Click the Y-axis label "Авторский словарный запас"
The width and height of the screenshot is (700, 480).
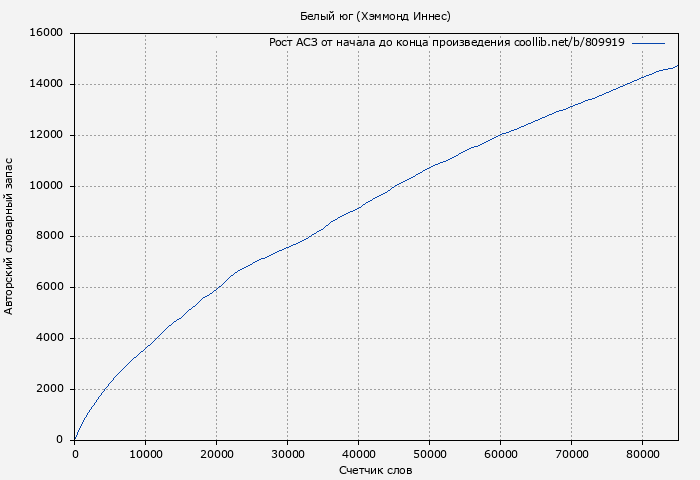click(10, 236)
